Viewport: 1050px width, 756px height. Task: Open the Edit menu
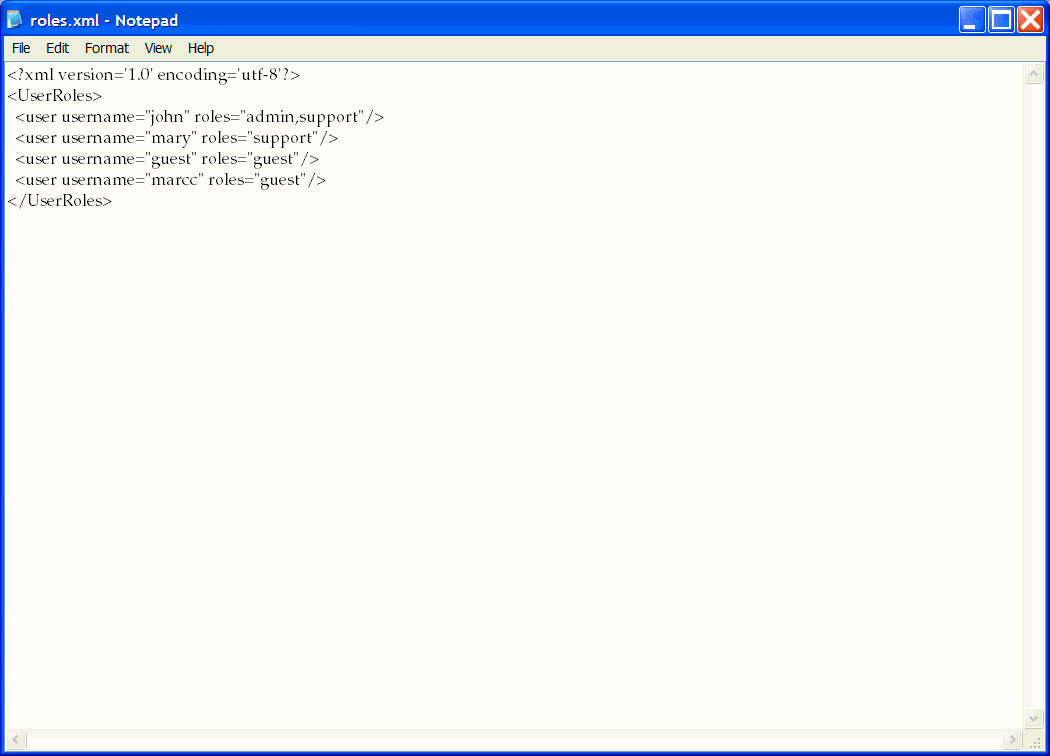(x=57, y=48)
